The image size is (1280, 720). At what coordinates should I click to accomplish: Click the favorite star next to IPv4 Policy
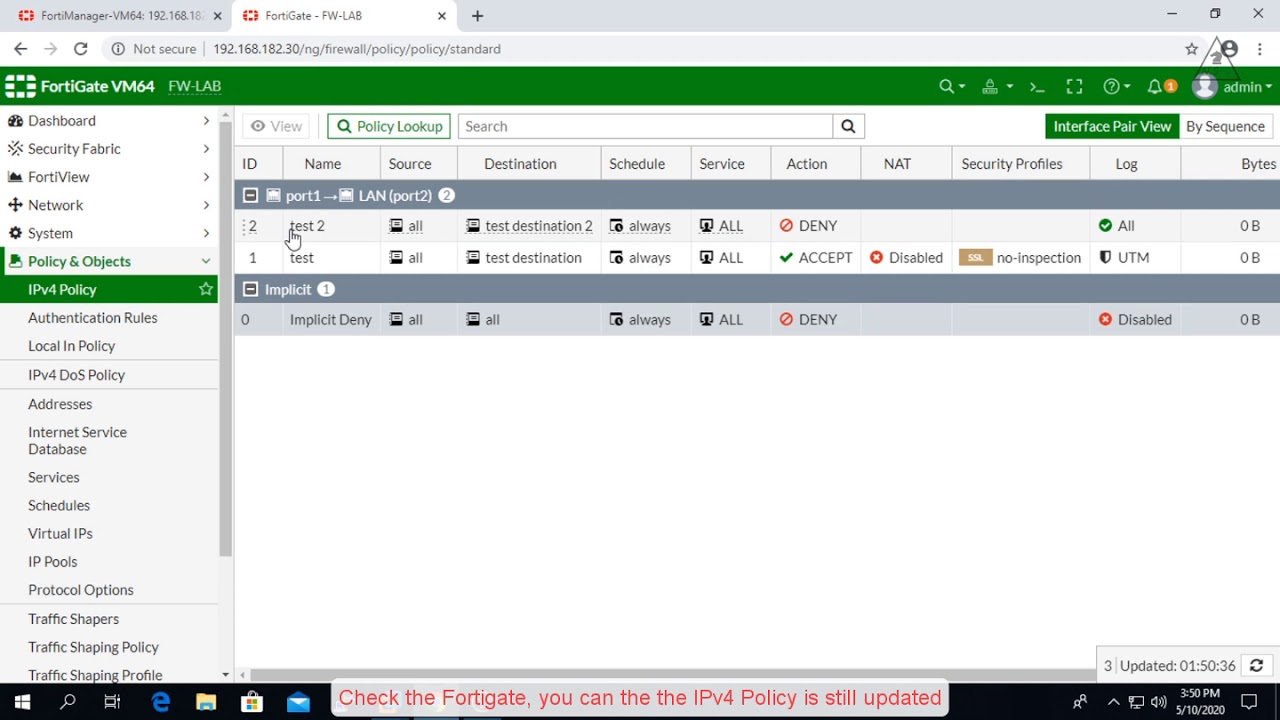click(x=206, y=289)
